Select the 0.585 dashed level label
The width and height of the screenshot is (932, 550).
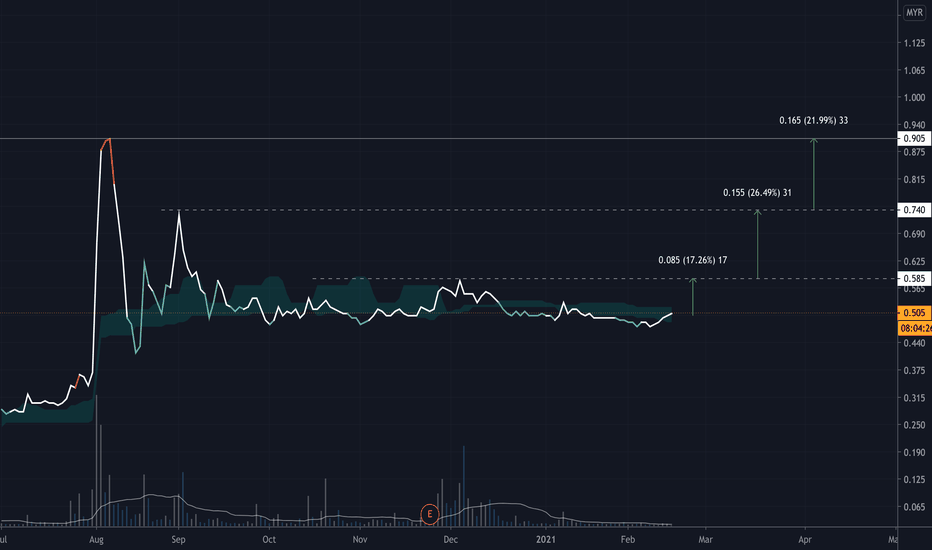pyautogui.click(x=914, y=278)
